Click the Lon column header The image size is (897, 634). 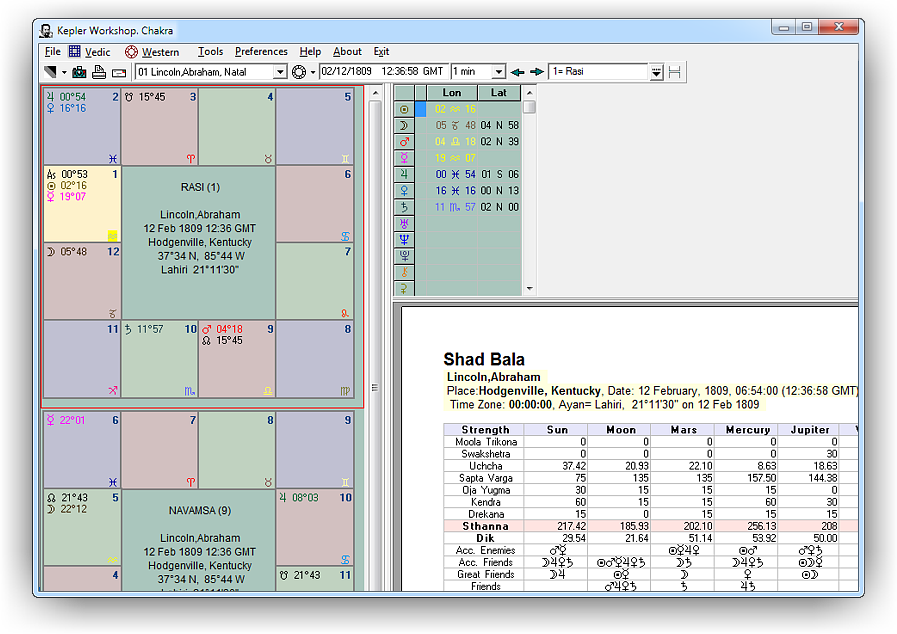coord(452,93)
